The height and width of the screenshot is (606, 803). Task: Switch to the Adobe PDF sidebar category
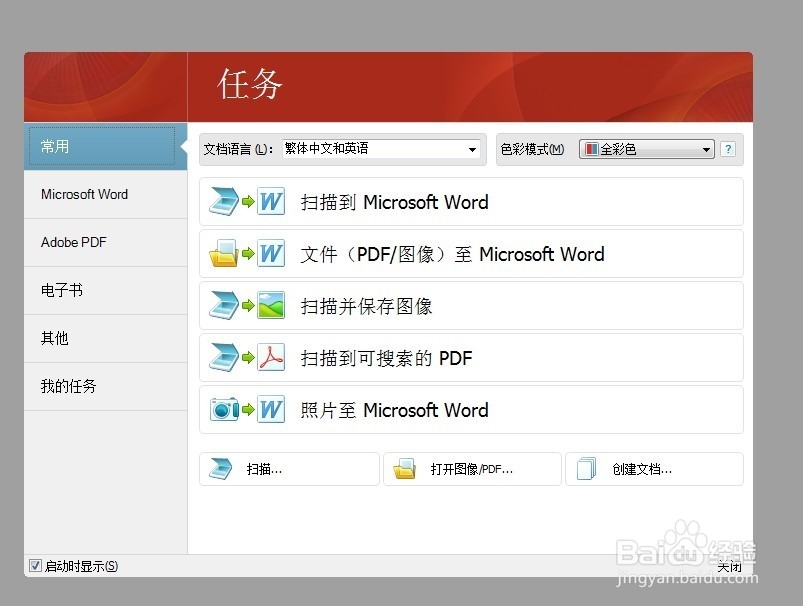tap(105, 242)
